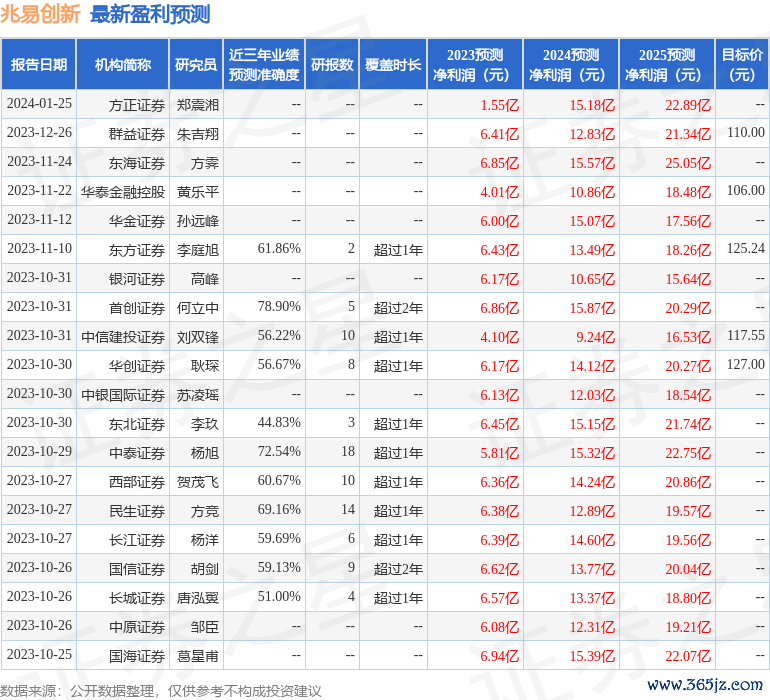770x700 pixels.
Task: Click the 近三年业绩预测准确度 column header
Action: click(x=264, y=64)
